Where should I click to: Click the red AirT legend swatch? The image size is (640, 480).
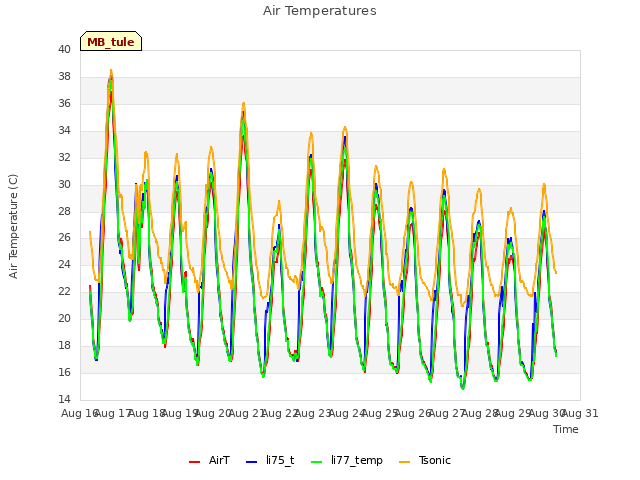point(194,461)
